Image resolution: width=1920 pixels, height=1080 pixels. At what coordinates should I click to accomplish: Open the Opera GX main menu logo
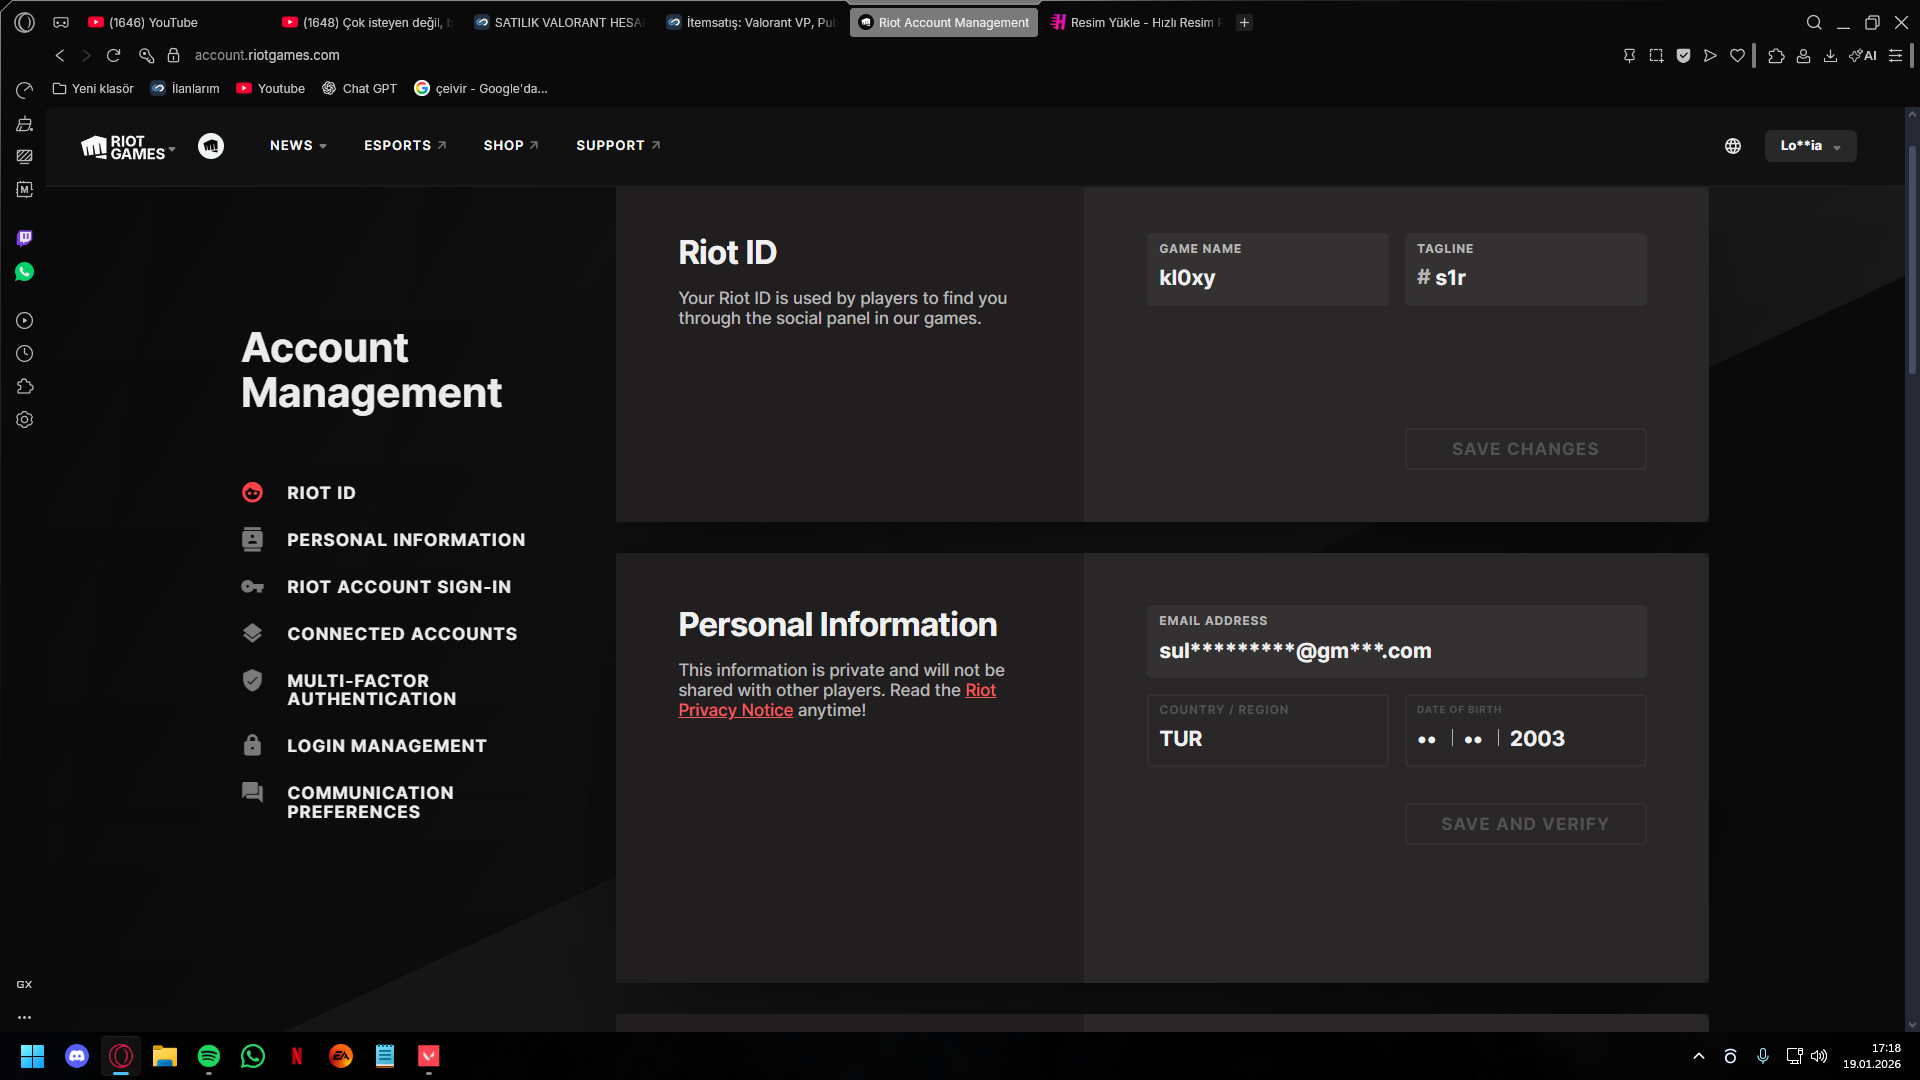pyautogui.click(x=25, y=22)
